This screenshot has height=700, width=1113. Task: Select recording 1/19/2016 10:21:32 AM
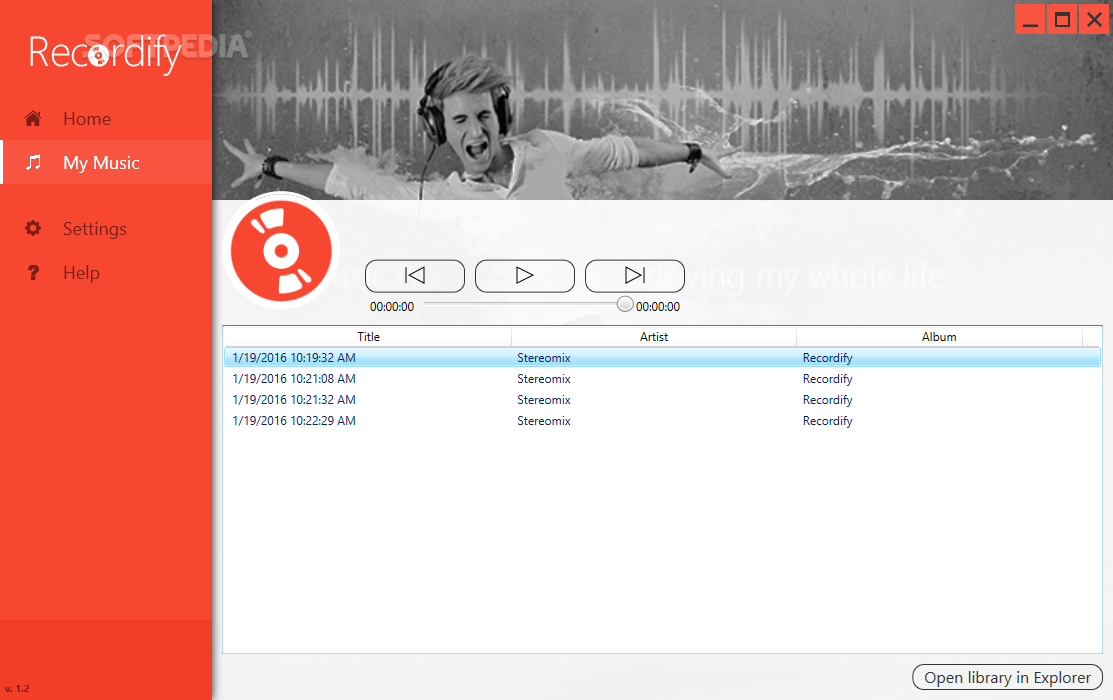point(662,400)
